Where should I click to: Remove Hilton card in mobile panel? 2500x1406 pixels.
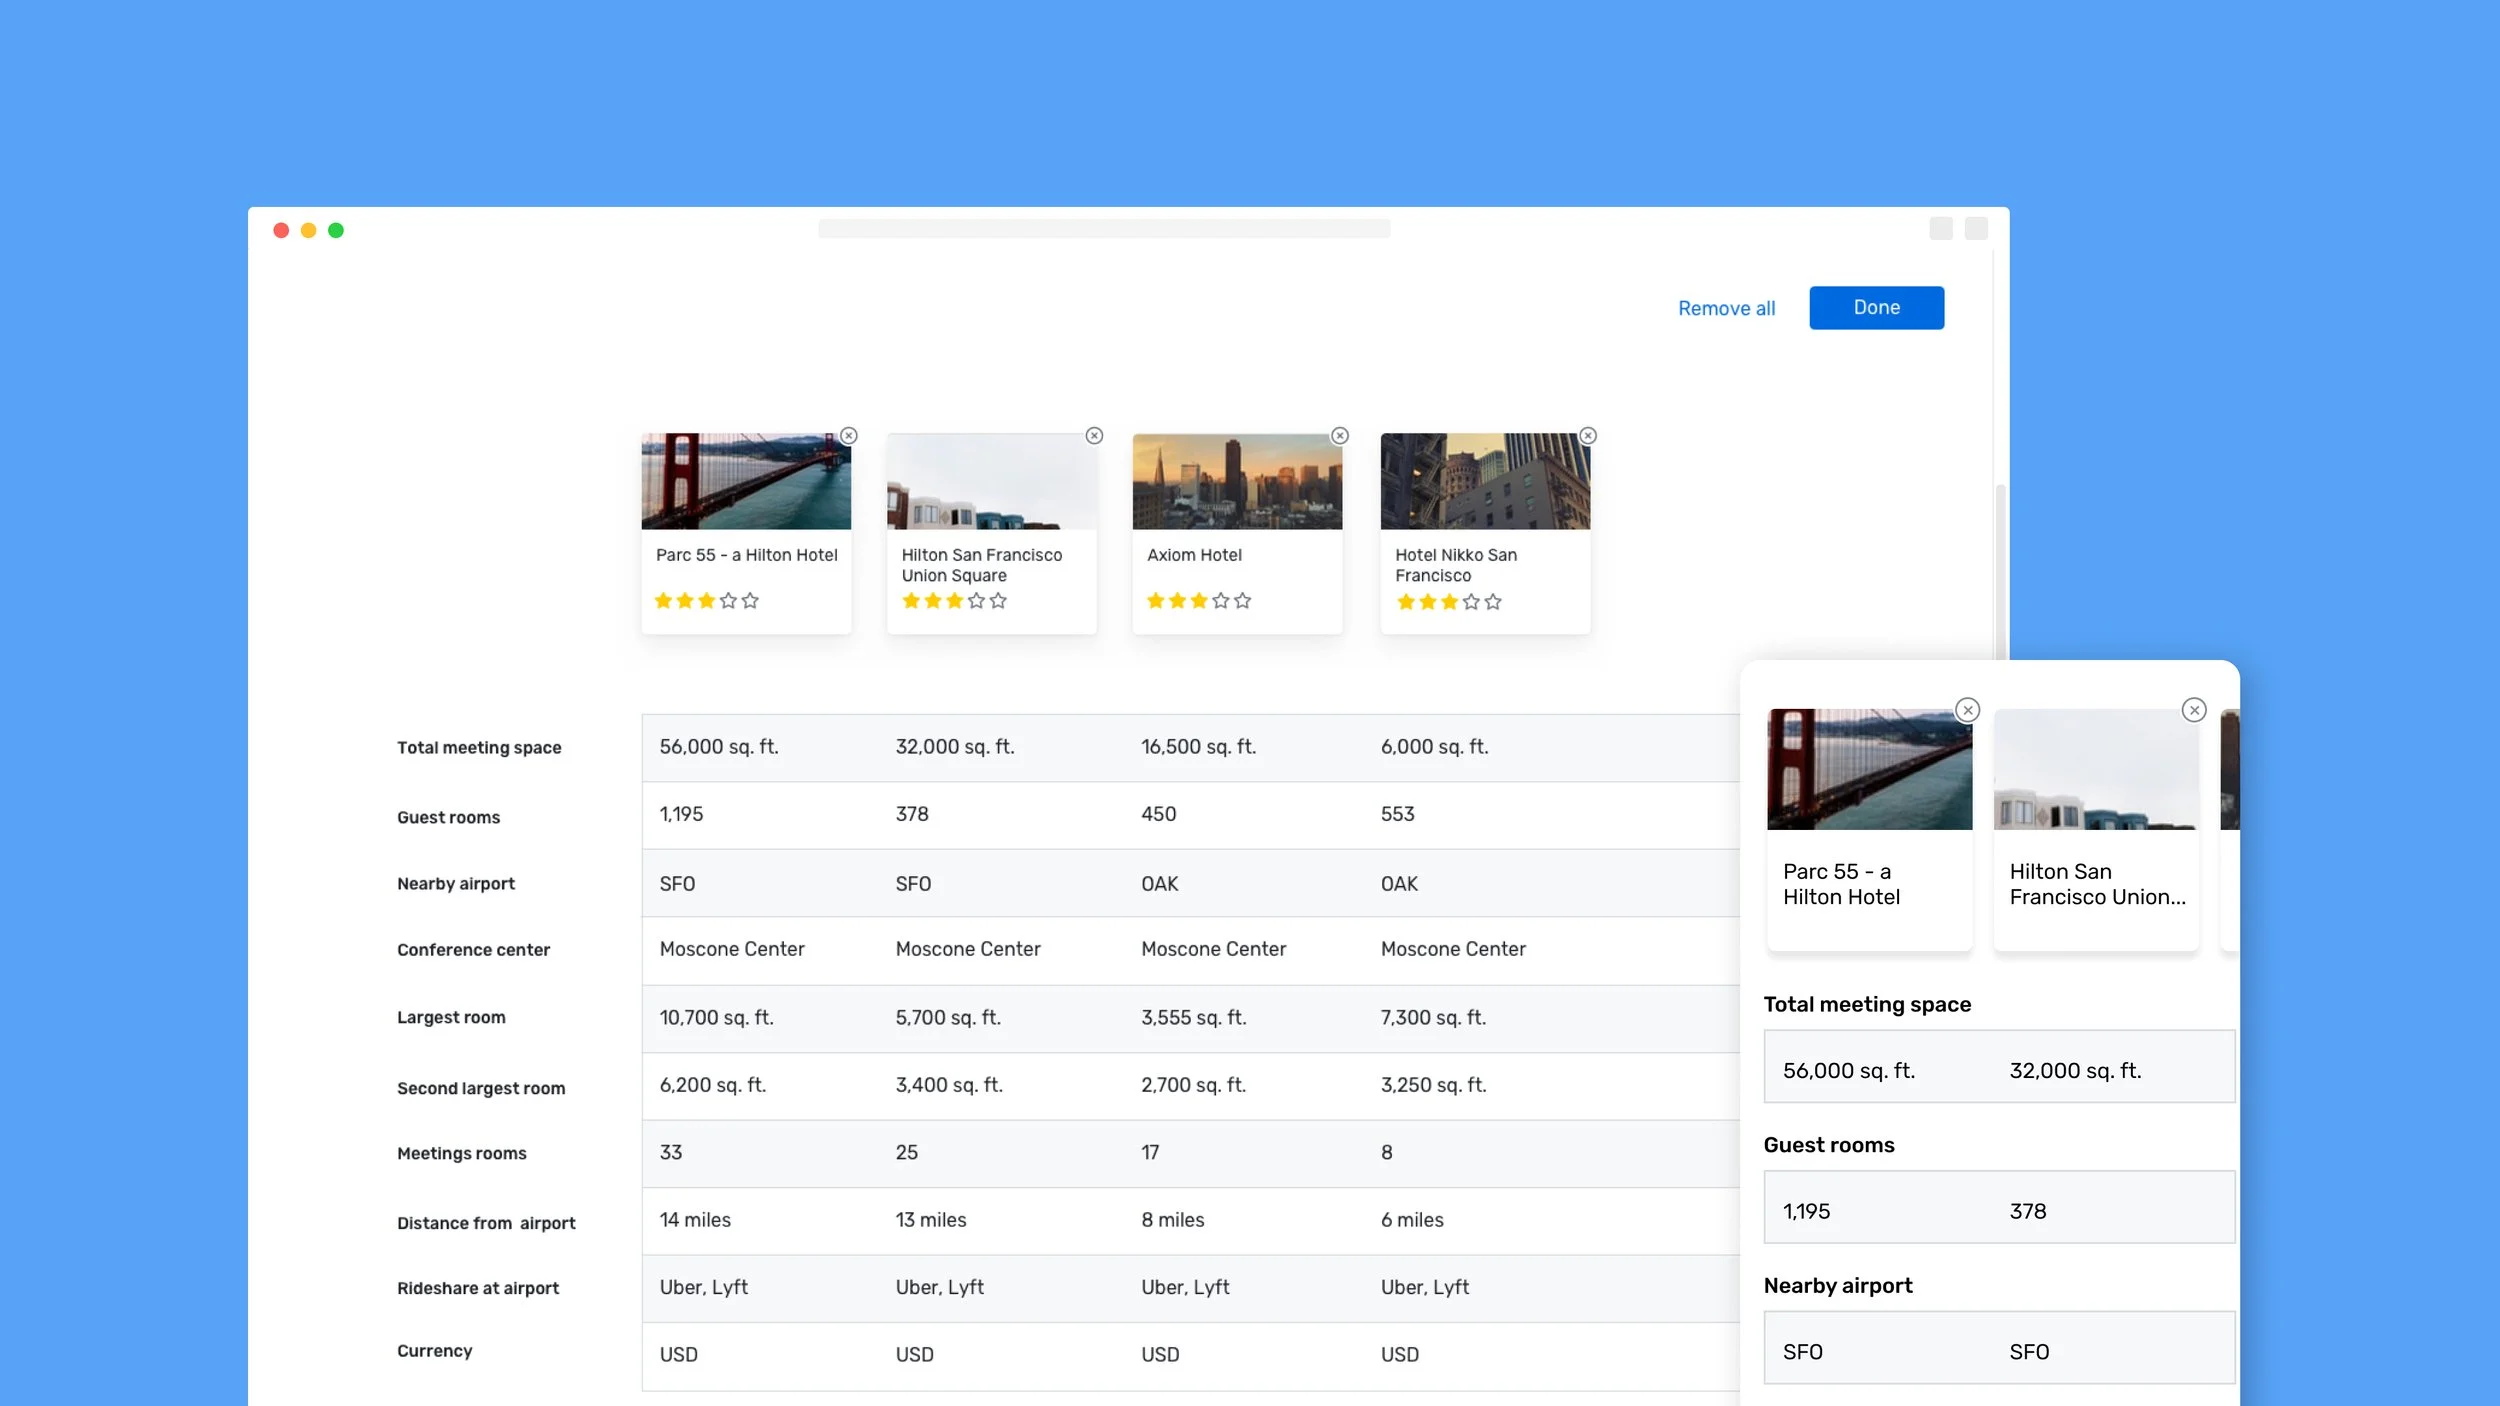pos(2194,710)
